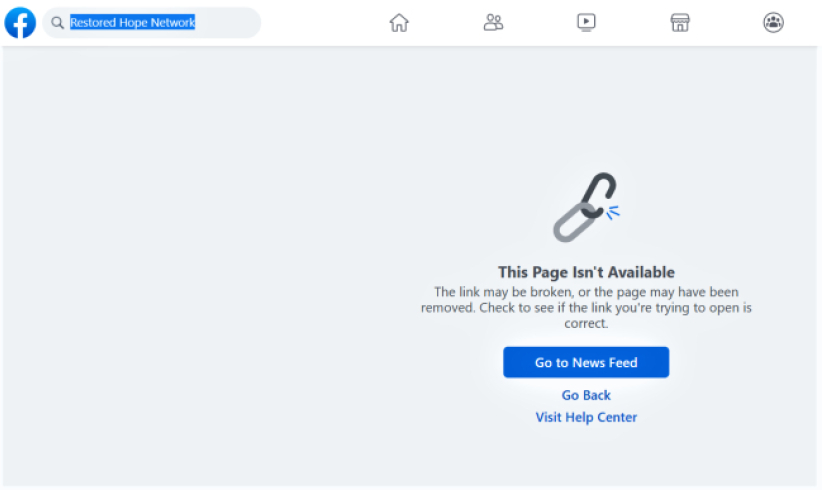Click the Facebook logo

pos(20,22)
